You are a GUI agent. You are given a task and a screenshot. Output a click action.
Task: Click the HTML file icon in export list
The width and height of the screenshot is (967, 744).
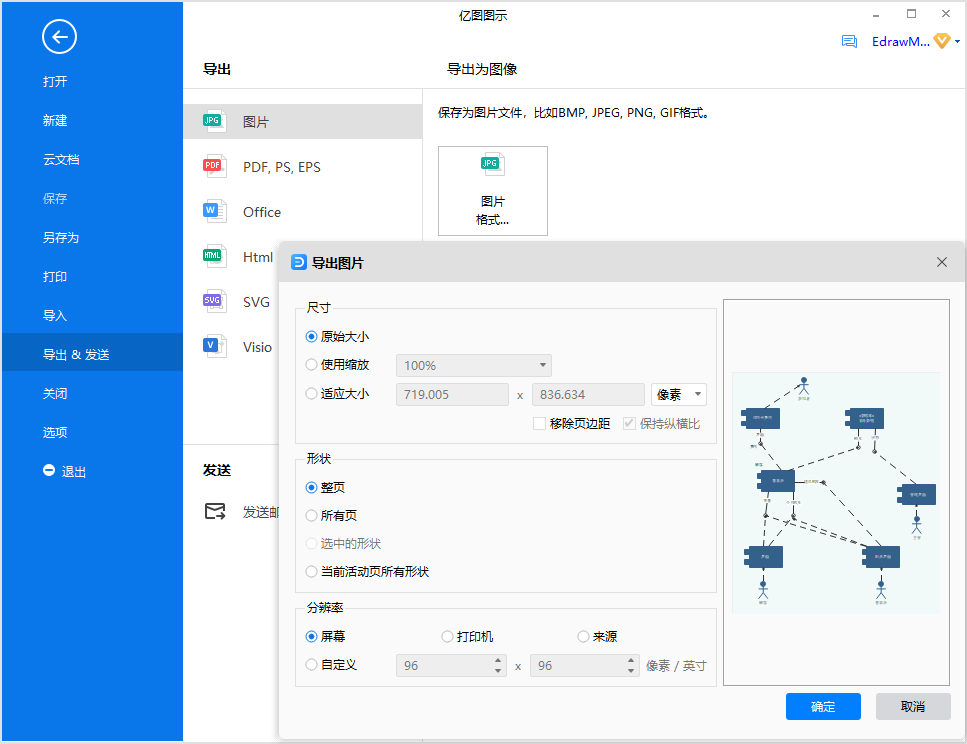pyautogui.click(x=214, y=257)
